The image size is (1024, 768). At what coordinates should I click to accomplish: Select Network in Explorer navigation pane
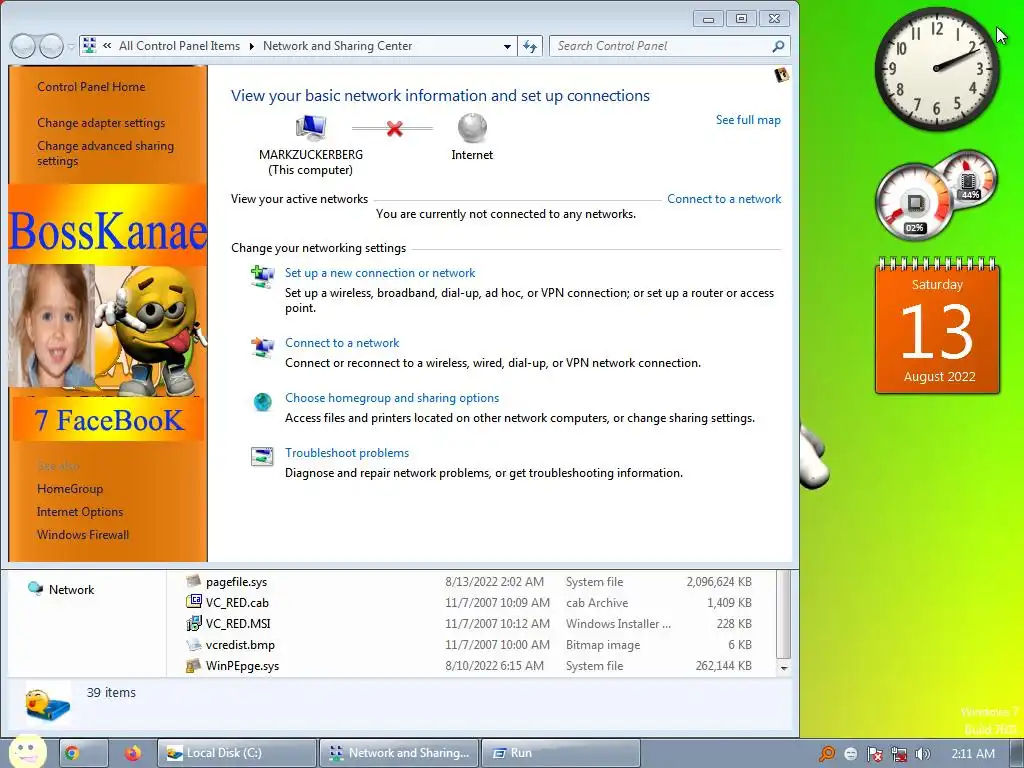point(61,589)
